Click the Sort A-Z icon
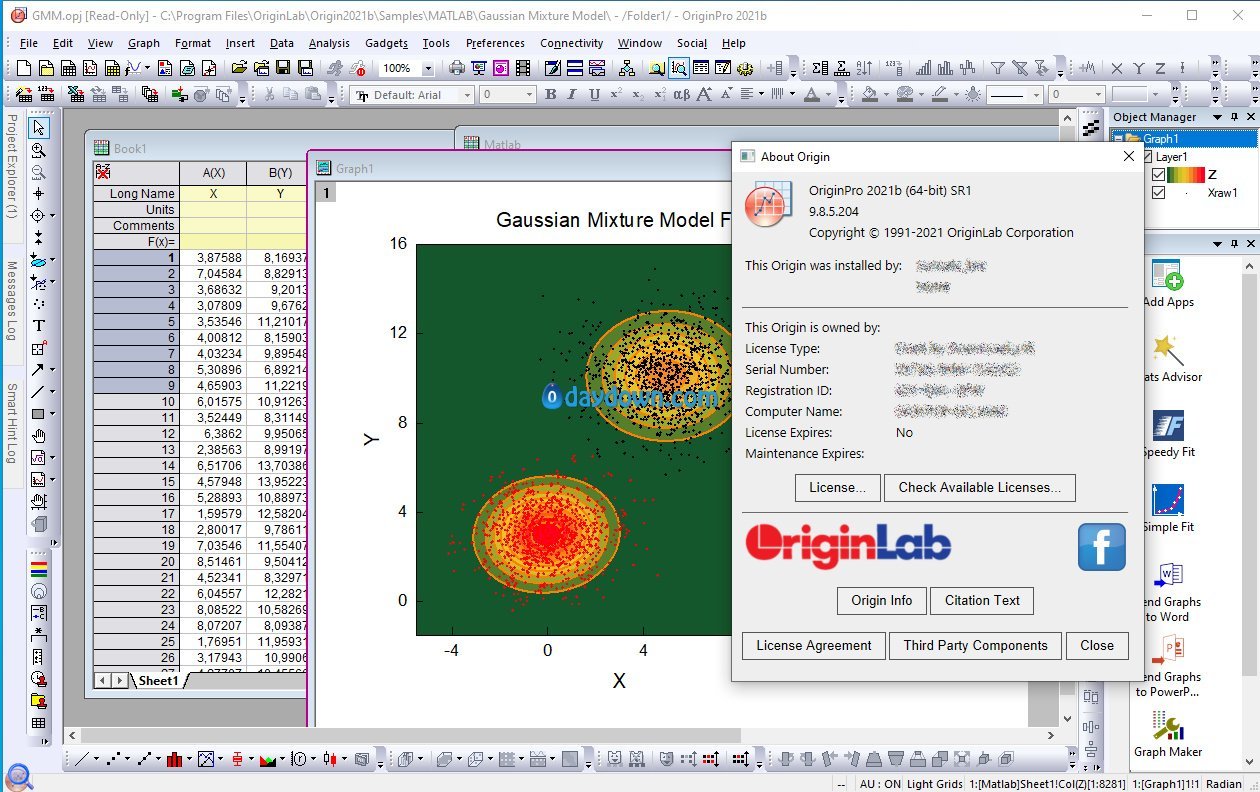This screenshot has height=792, width=1260. 863,68
